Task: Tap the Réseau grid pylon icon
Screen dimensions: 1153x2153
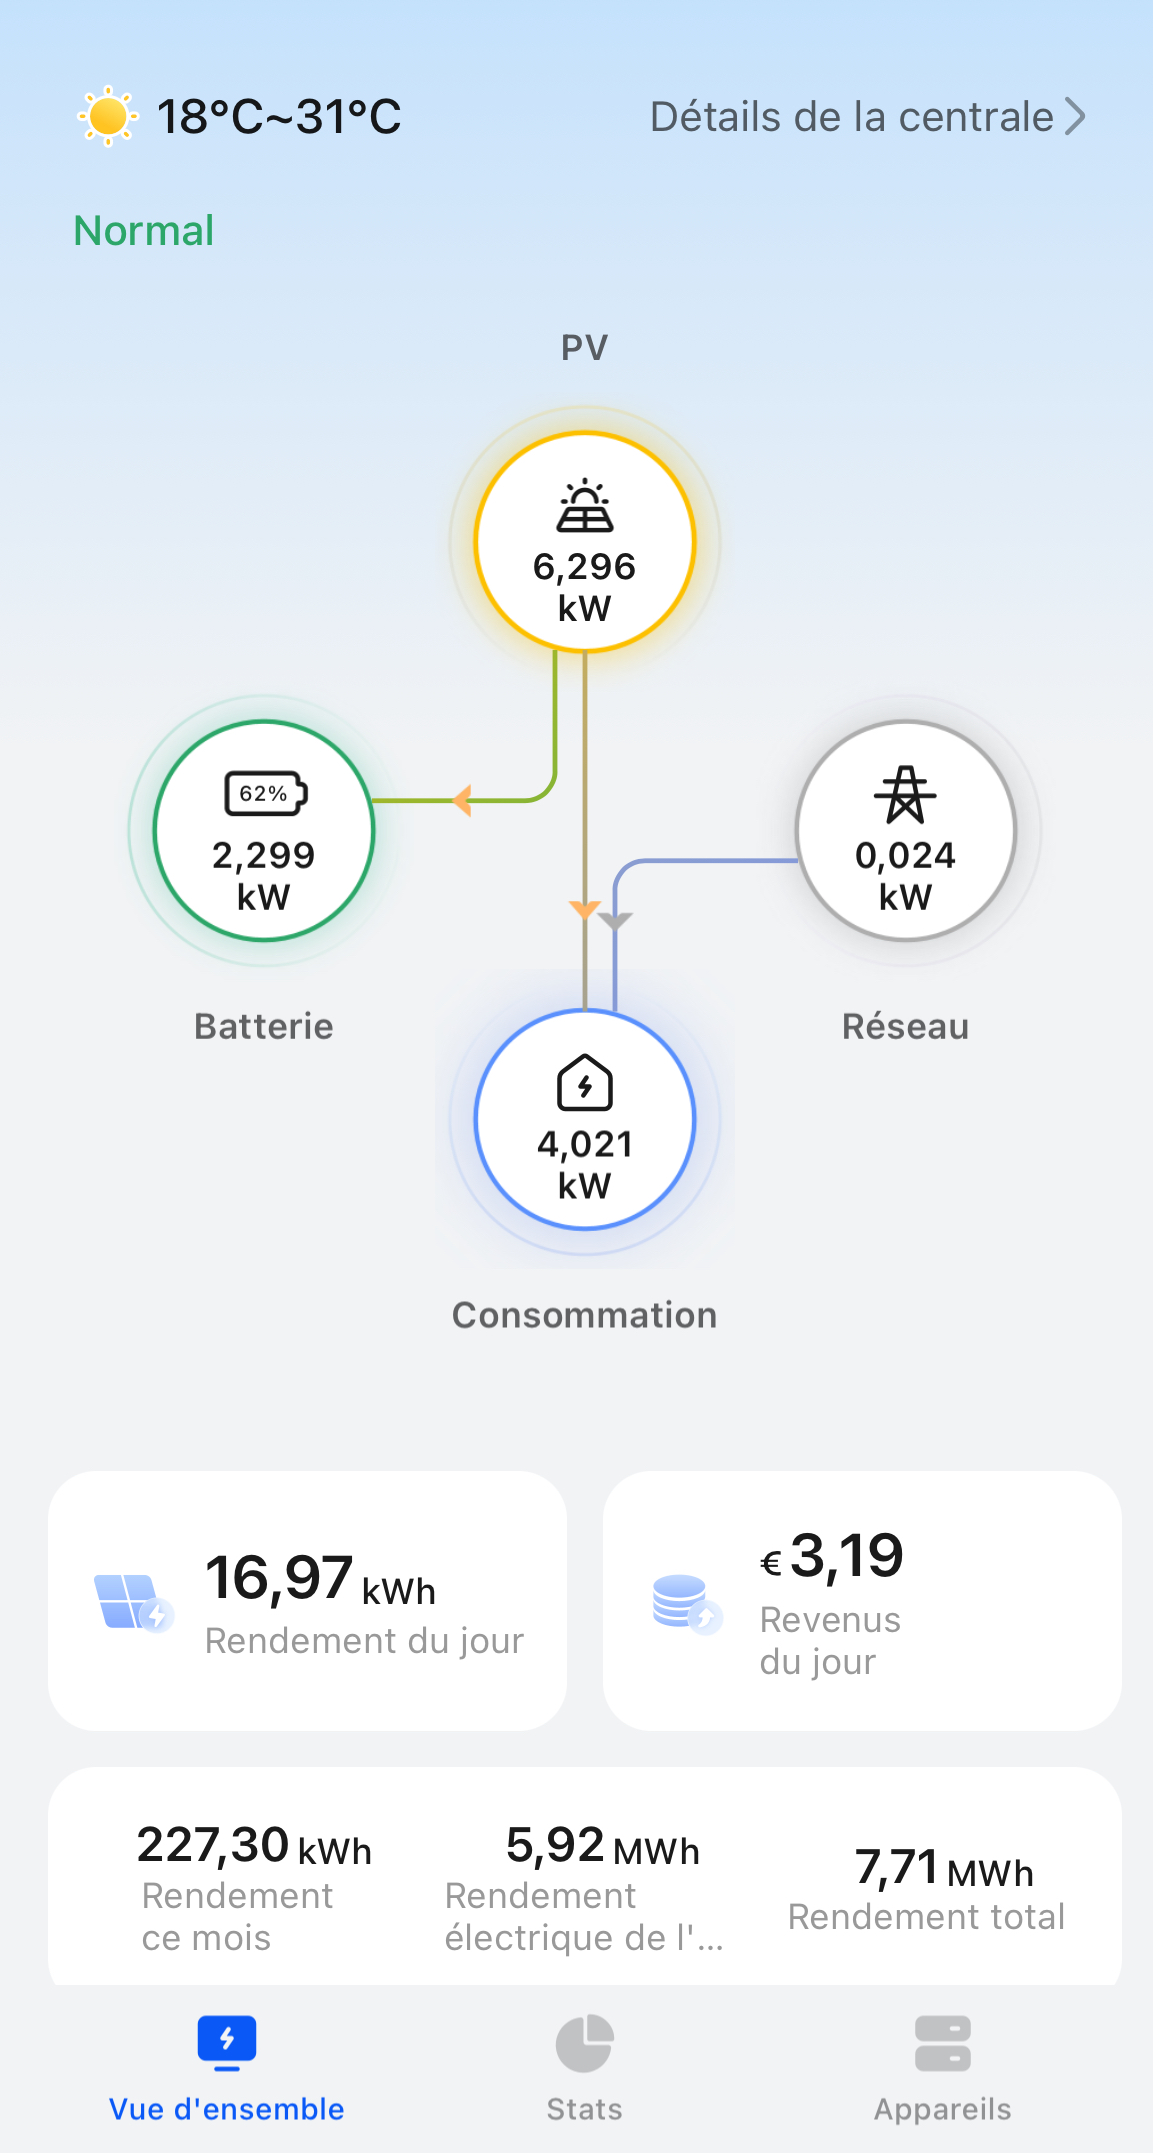Action: pyautogui.click(x=905, y=795)
